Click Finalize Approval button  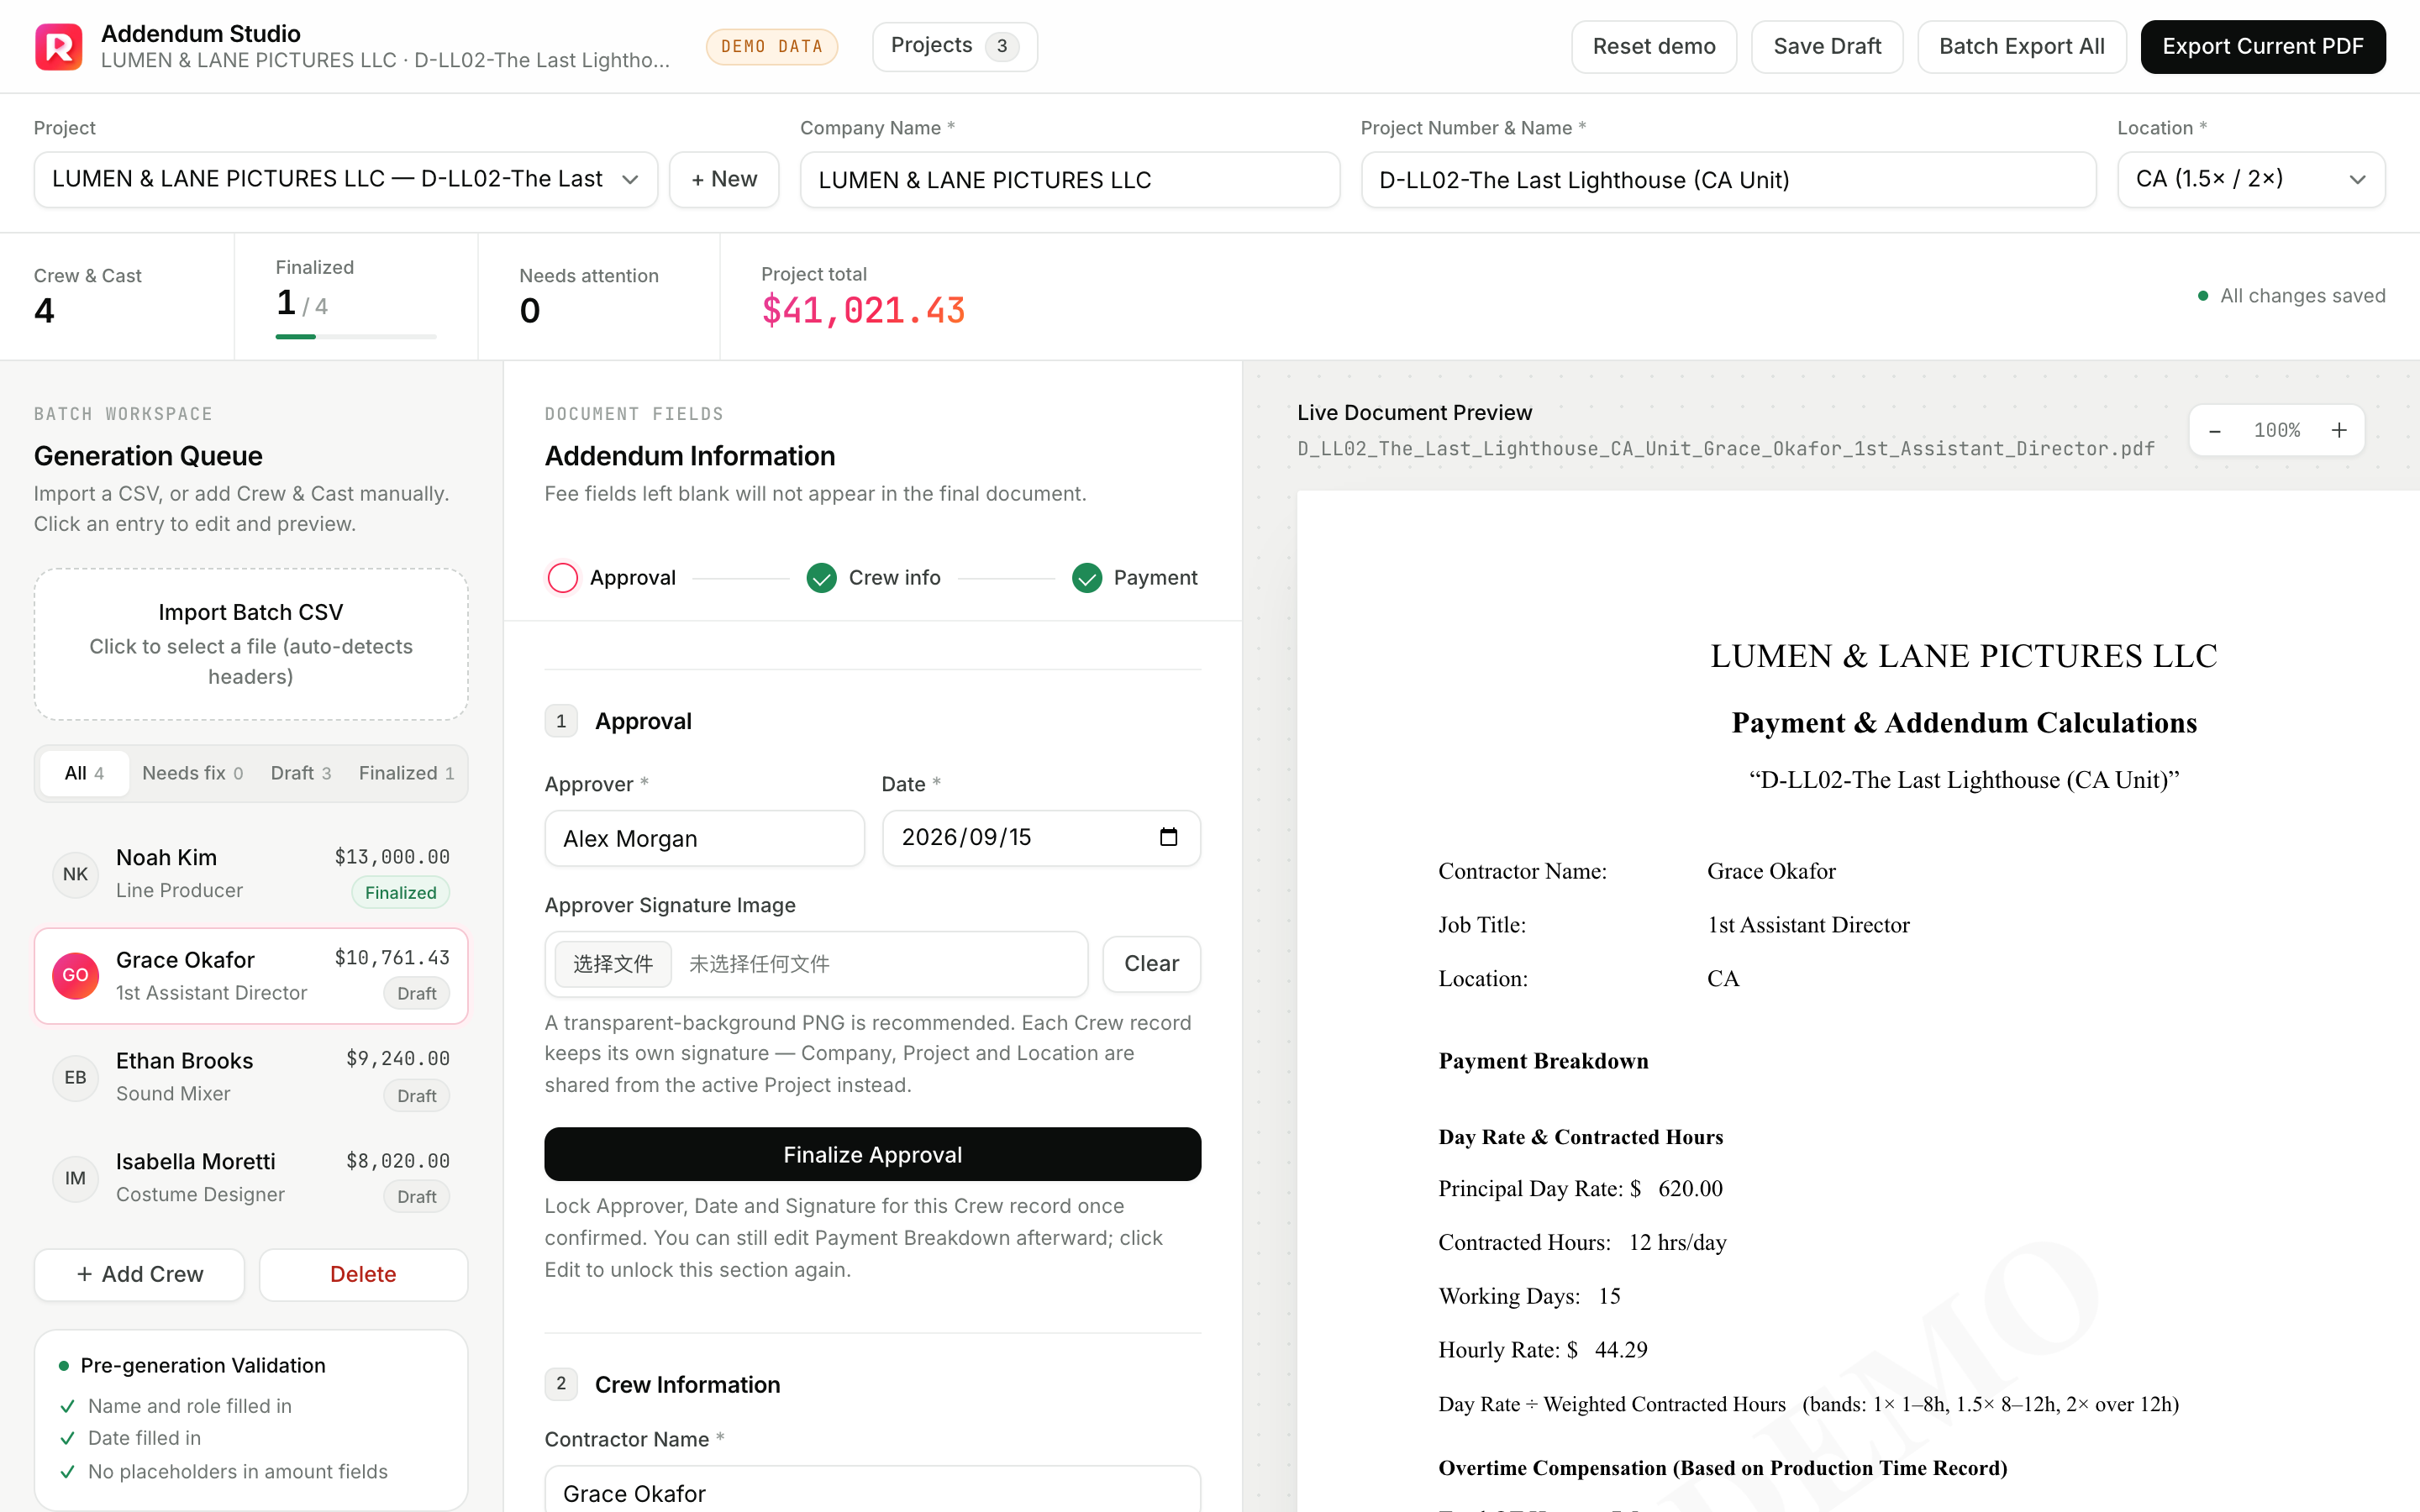coord(872,1154)
